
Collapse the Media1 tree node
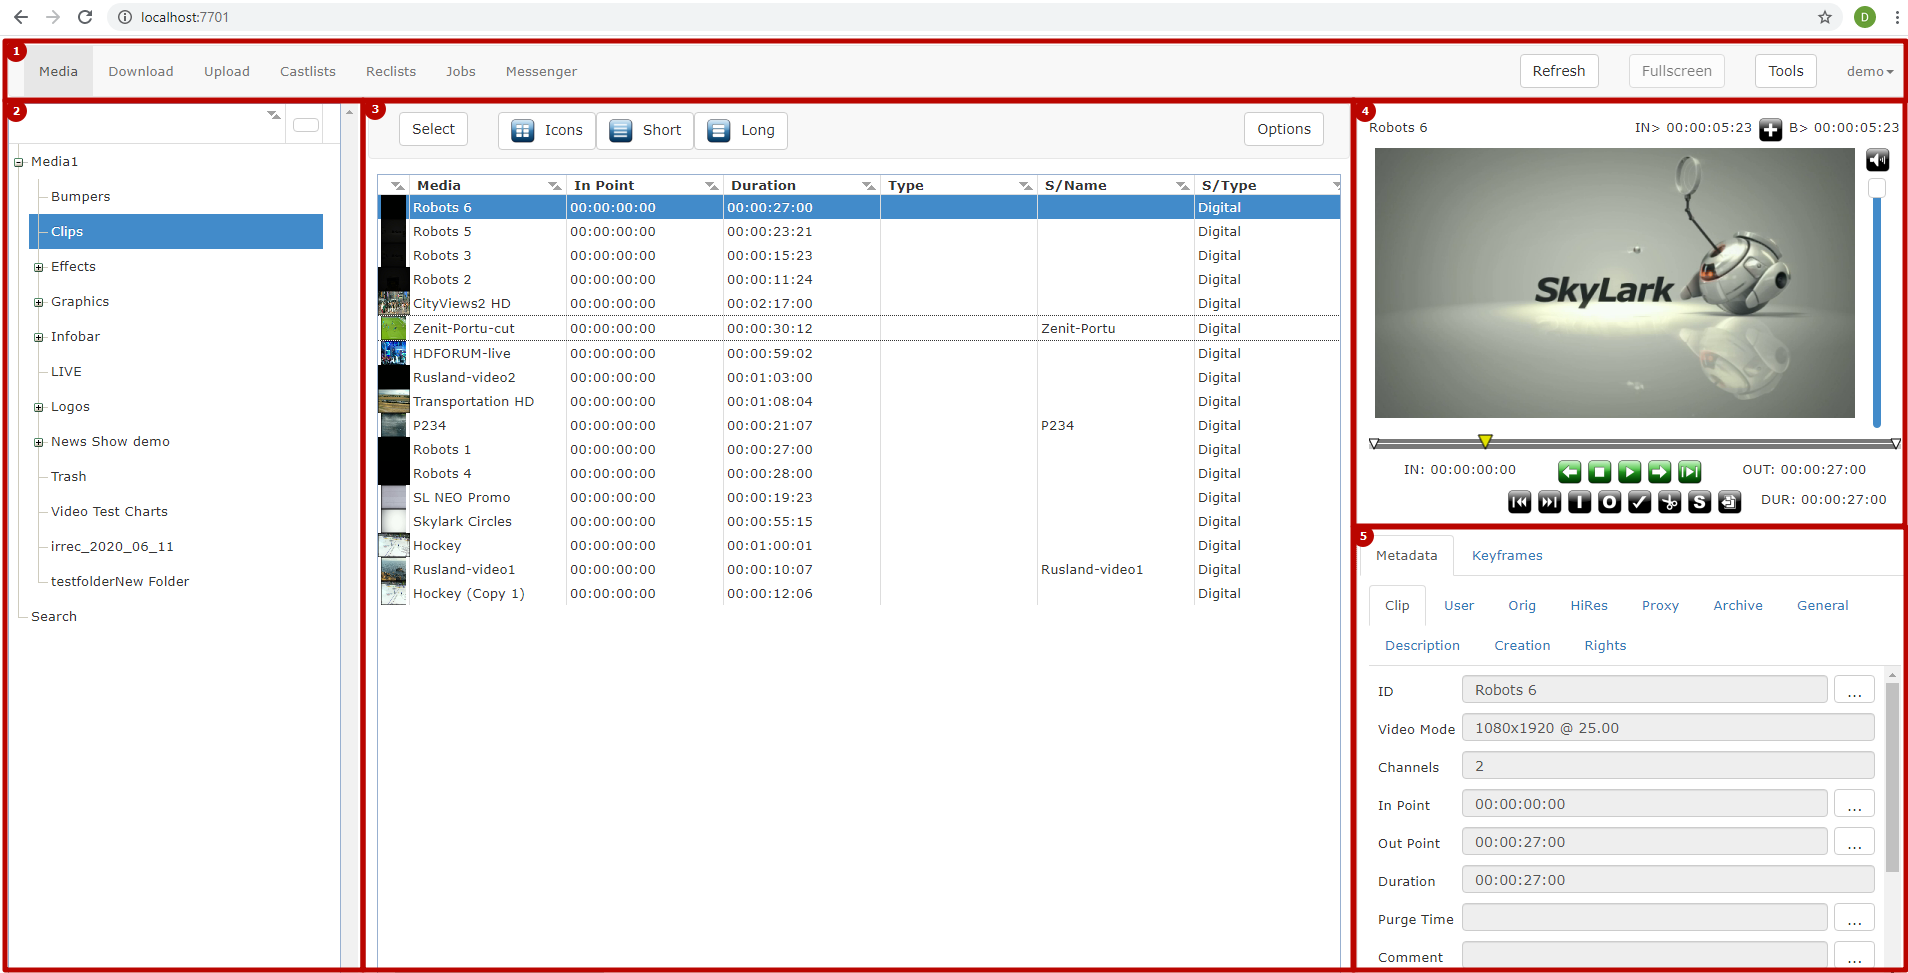click(x=18, y=162)
